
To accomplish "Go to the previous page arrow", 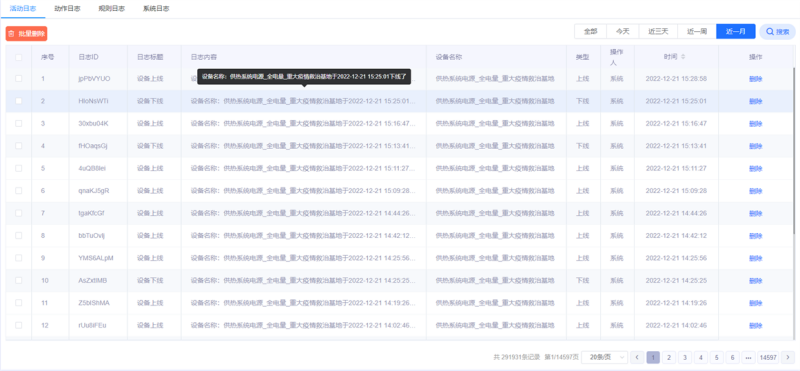I will pos(637,357).
